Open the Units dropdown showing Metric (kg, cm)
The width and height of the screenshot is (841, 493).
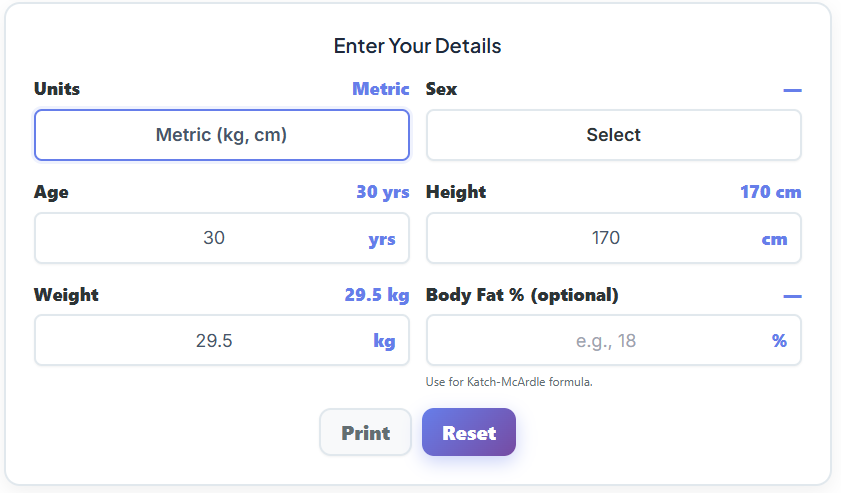[x=221, y=135]
